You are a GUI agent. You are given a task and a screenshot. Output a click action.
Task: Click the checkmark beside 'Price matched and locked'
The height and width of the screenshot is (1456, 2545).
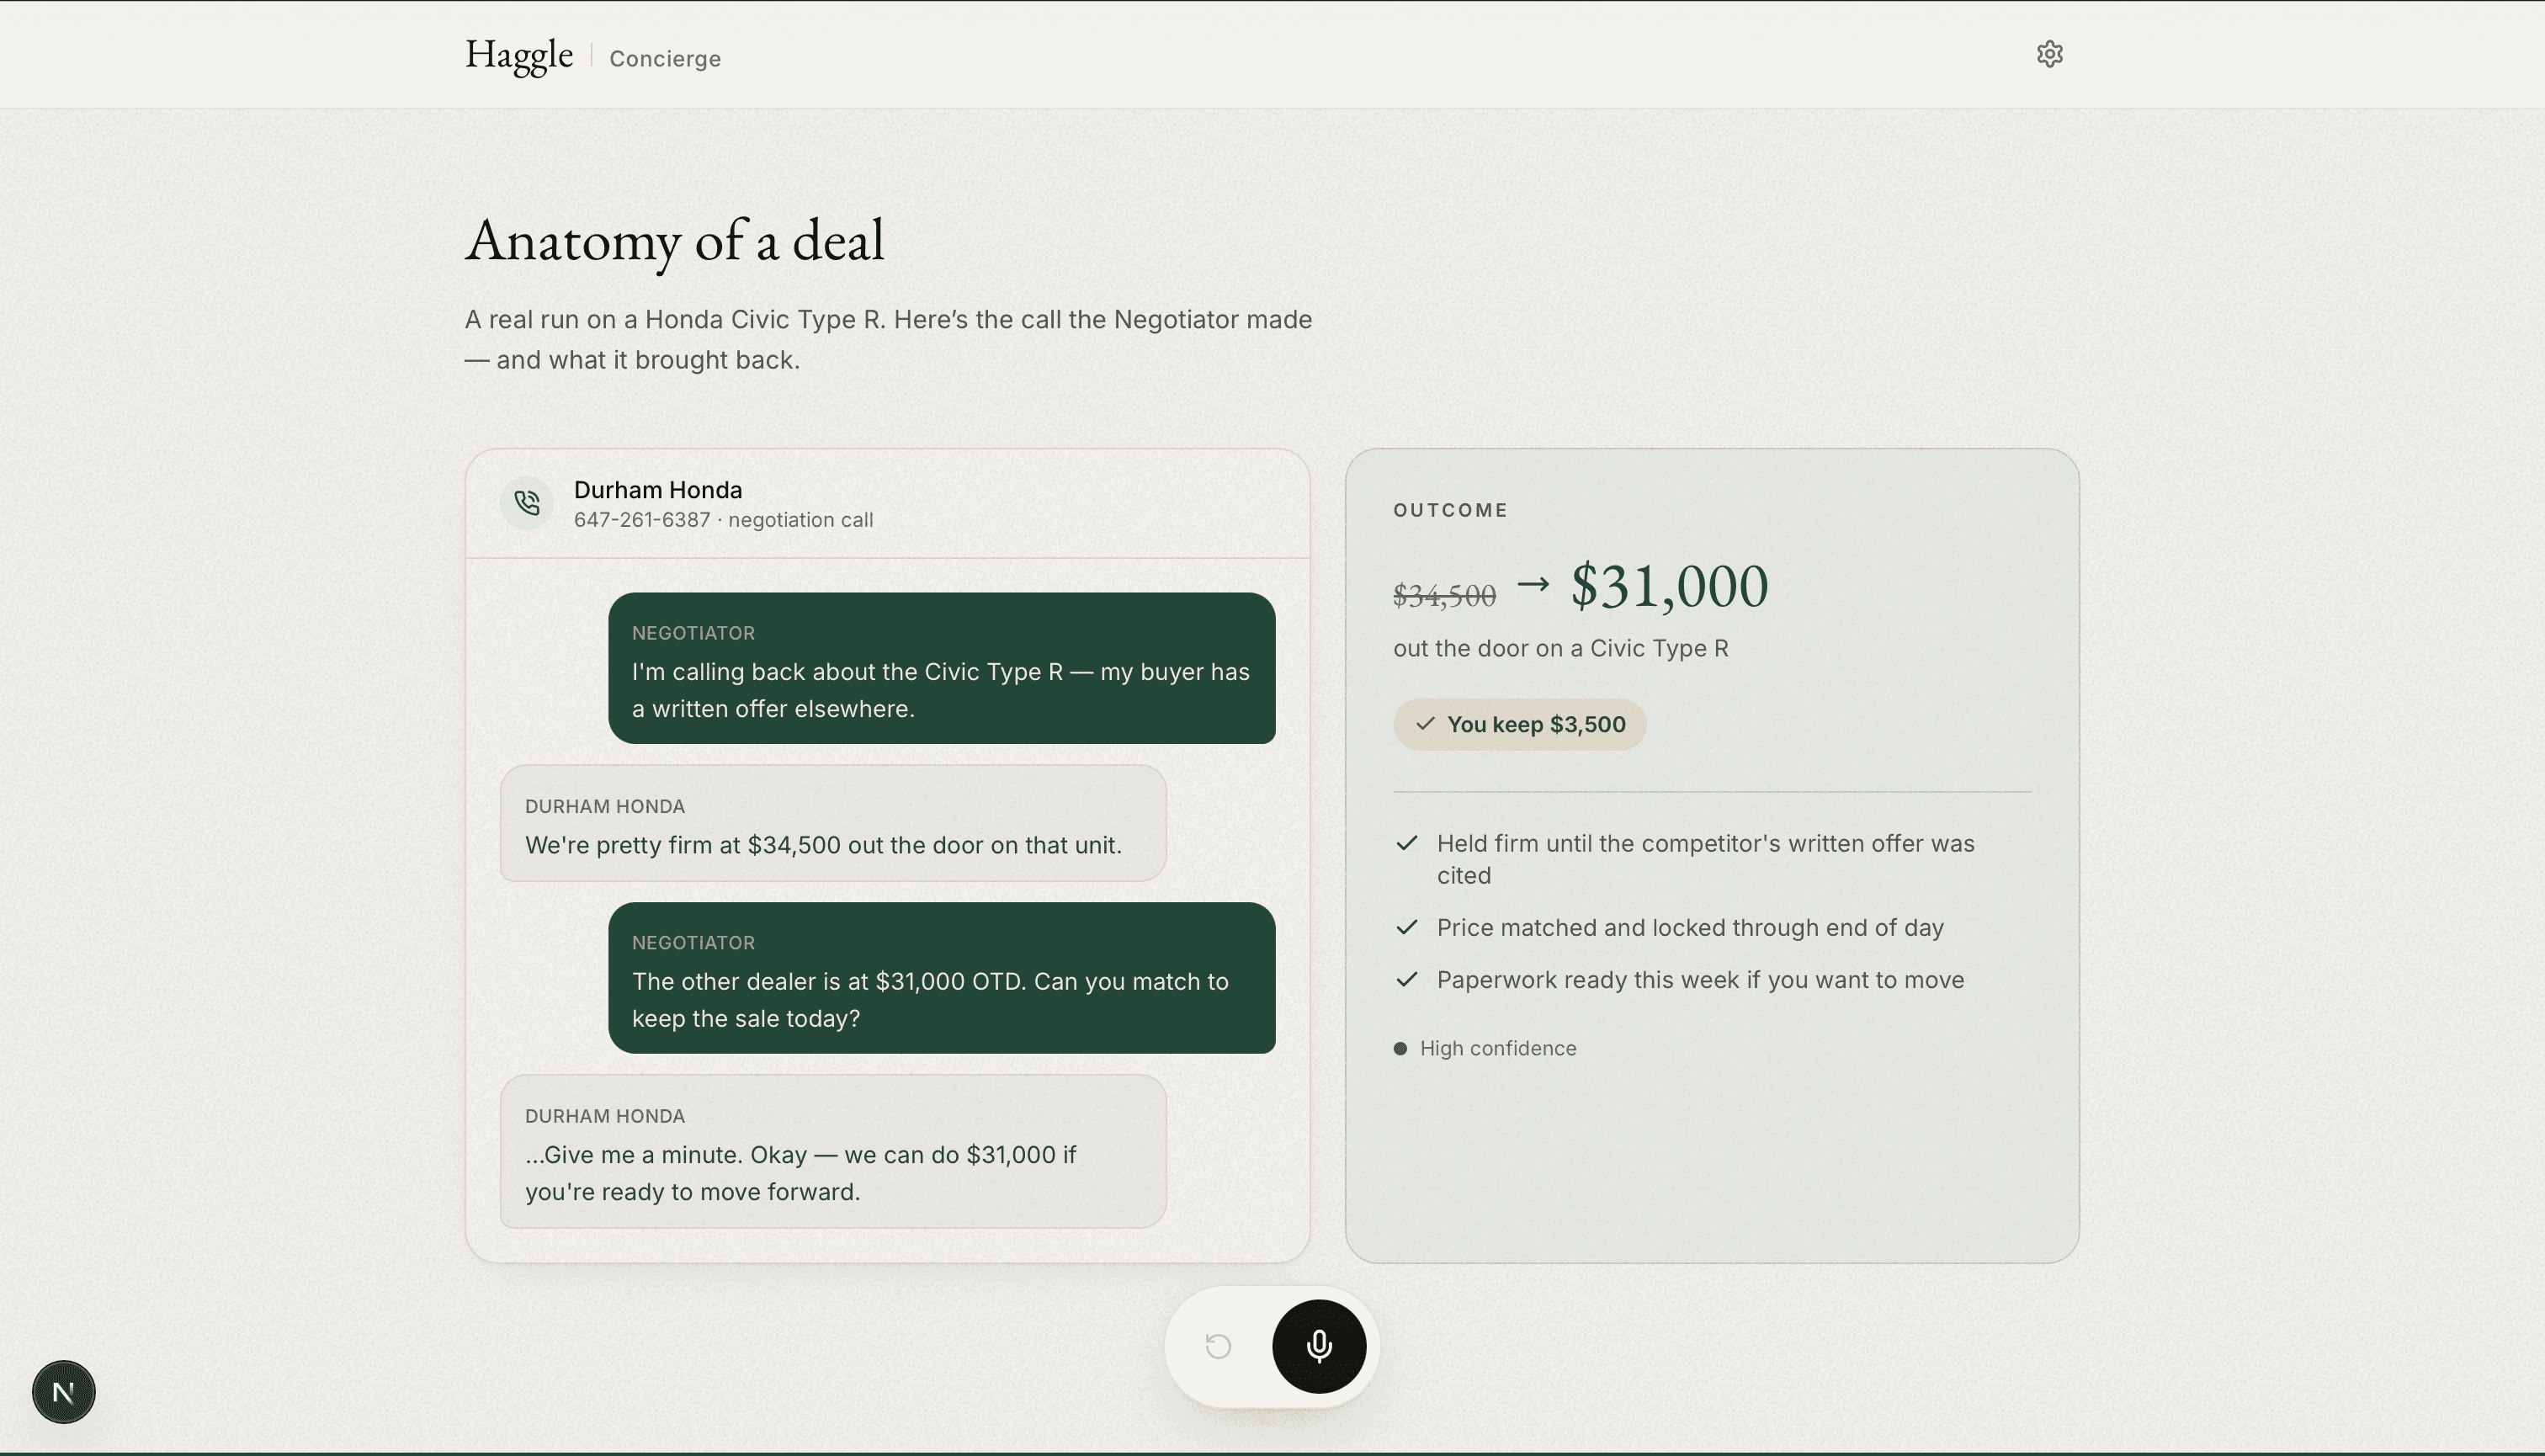[x=1406, y=927]
